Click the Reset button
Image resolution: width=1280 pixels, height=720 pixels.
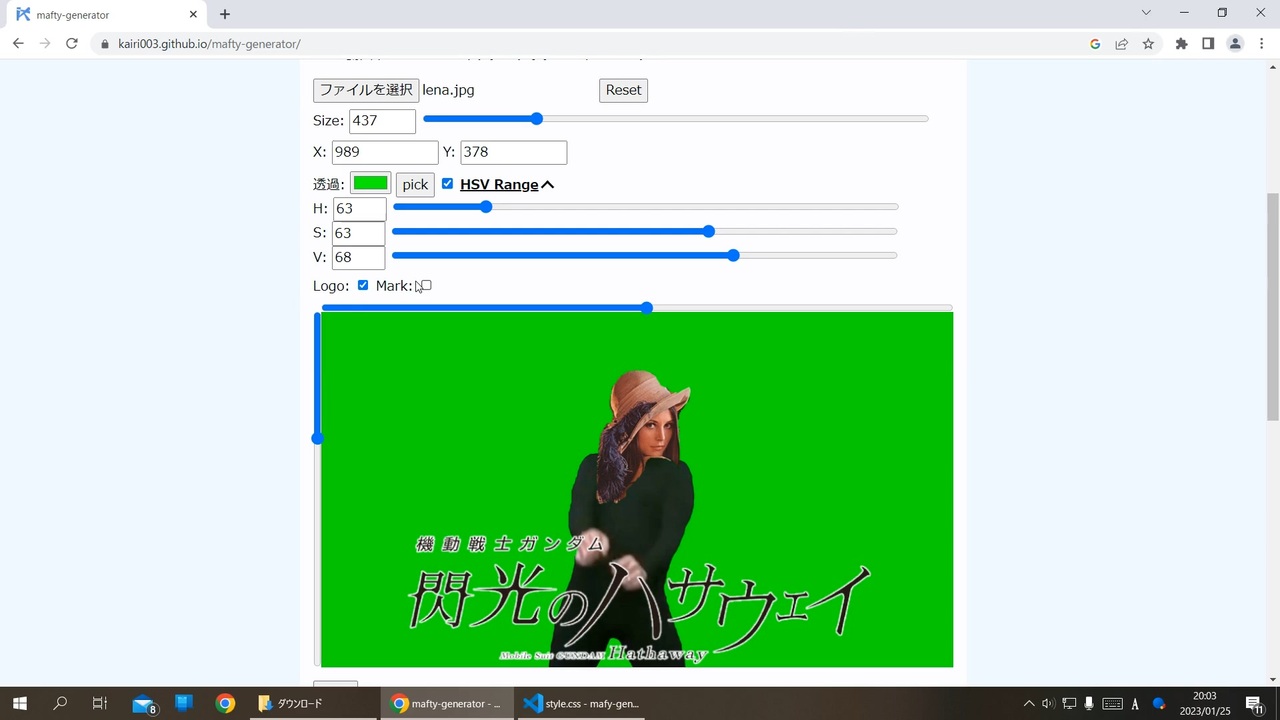623,90
